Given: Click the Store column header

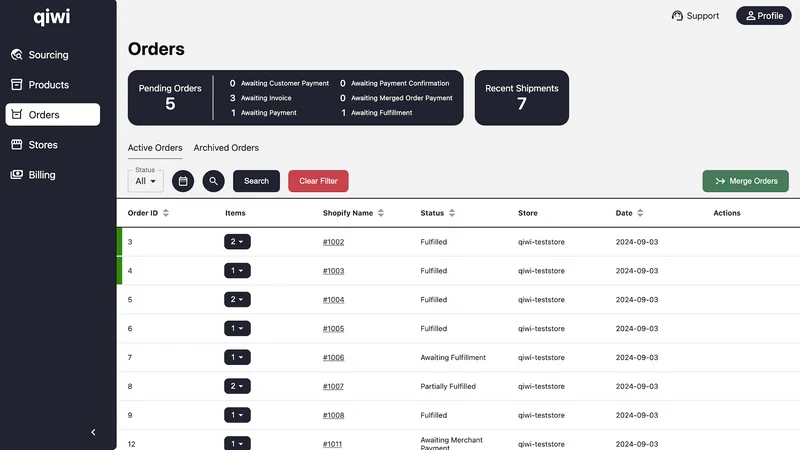Looking at the screenshot, I should (x=528, y=213).
